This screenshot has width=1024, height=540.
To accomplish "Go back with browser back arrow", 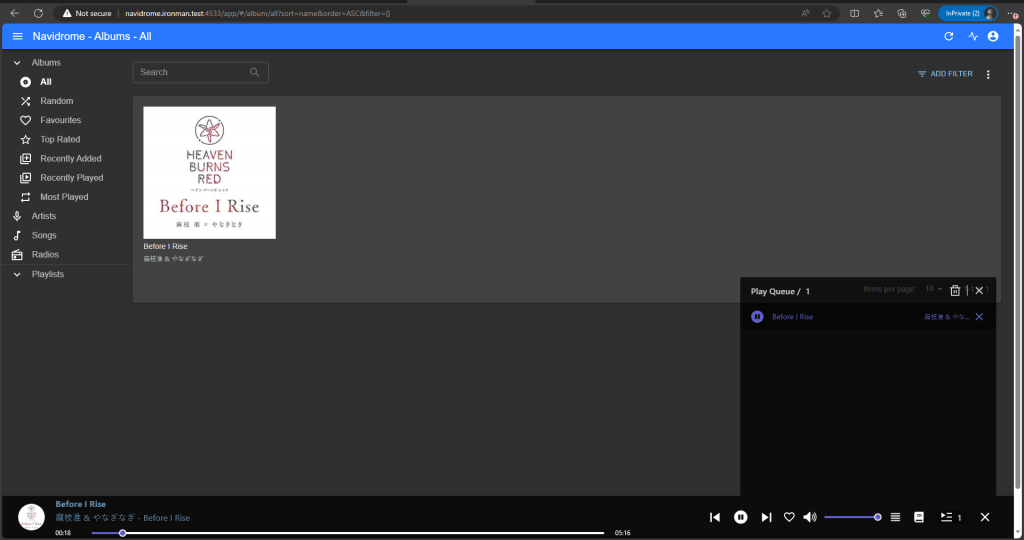I will click(14, 13).
